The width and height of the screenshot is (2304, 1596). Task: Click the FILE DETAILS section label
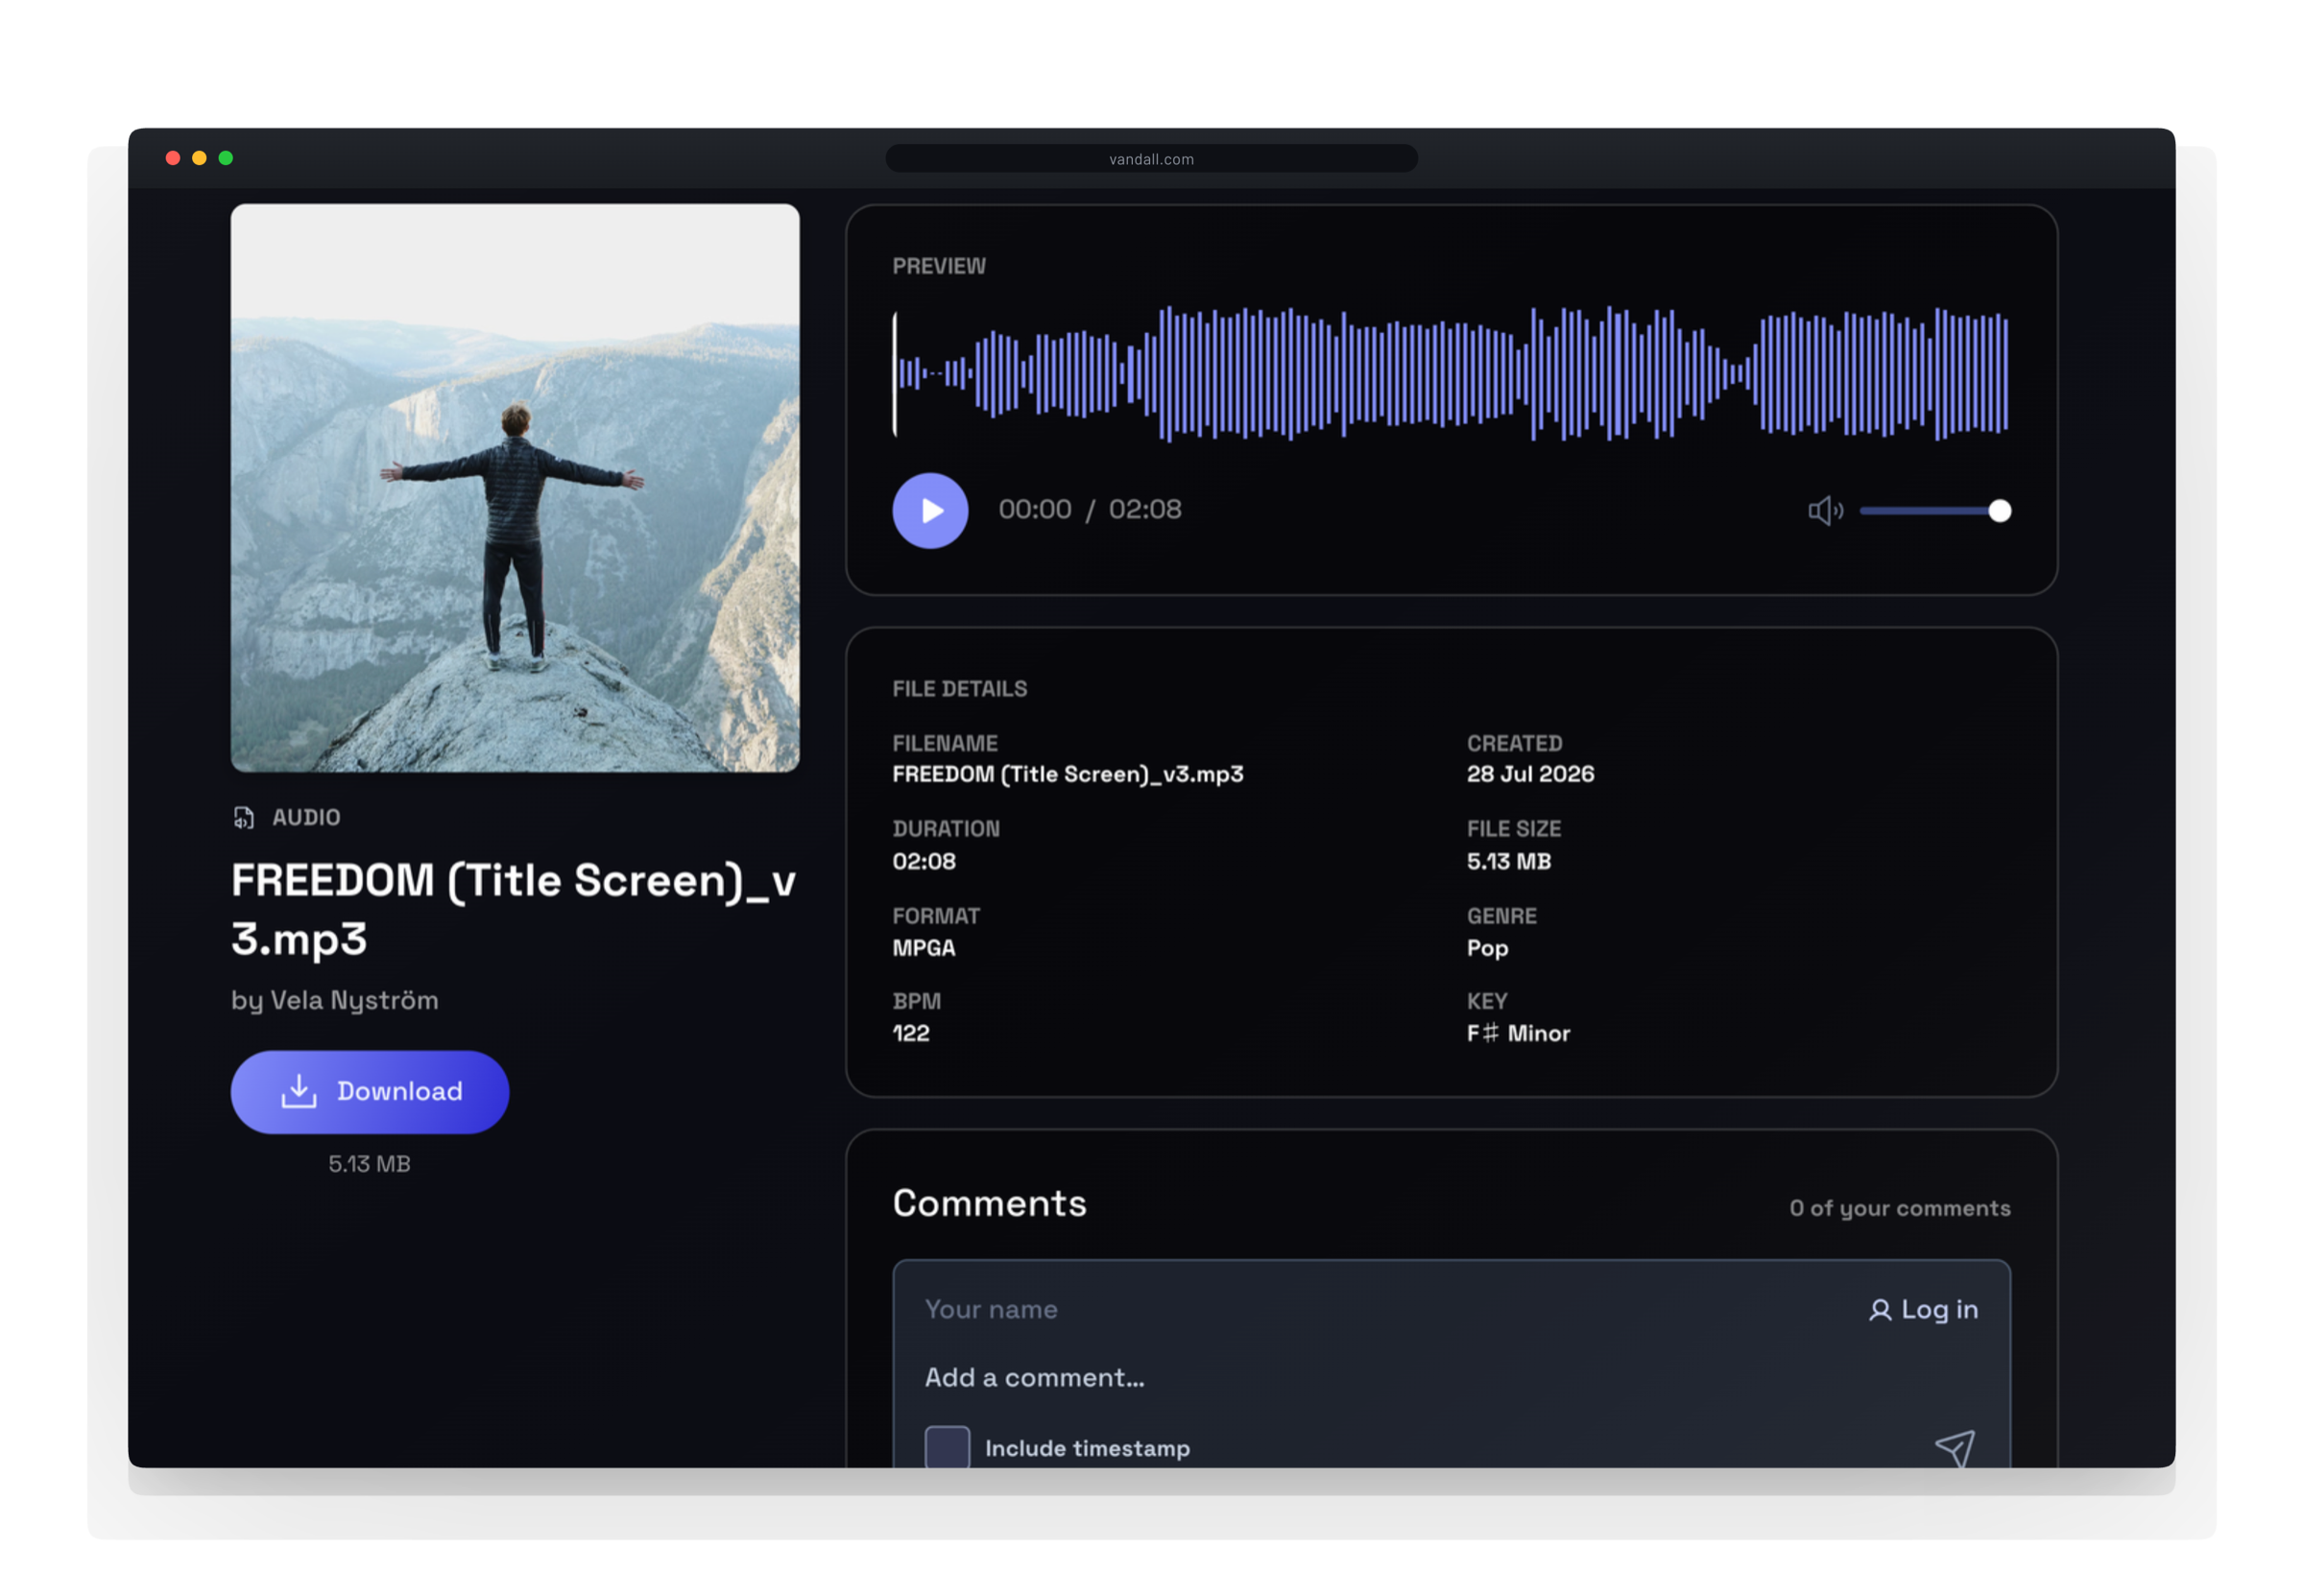tap(959, 689)
